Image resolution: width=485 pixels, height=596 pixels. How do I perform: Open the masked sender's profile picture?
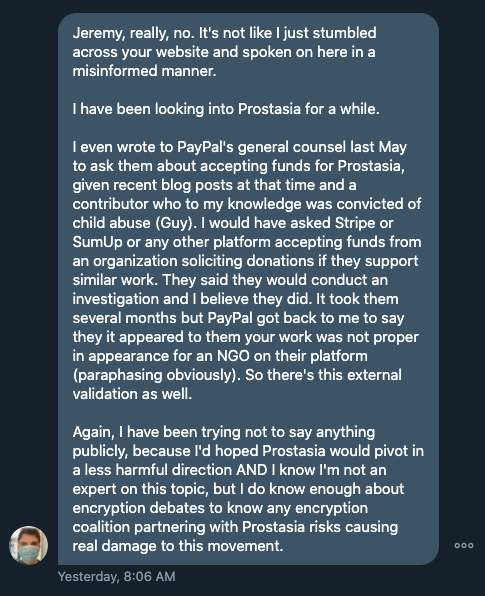pos(29,545)
